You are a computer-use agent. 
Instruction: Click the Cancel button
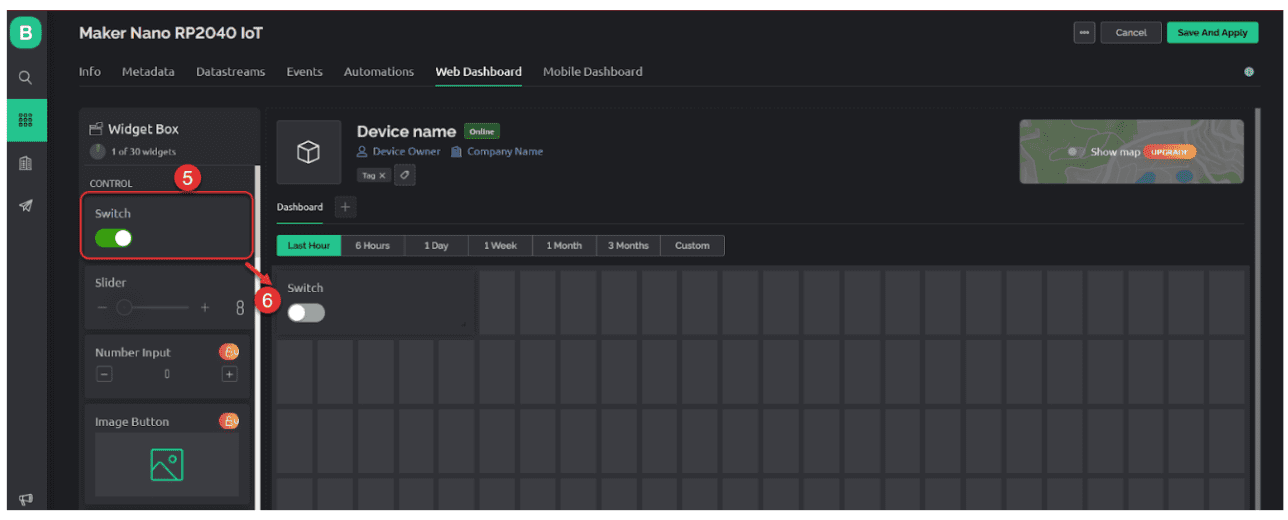coord(1131,33)
